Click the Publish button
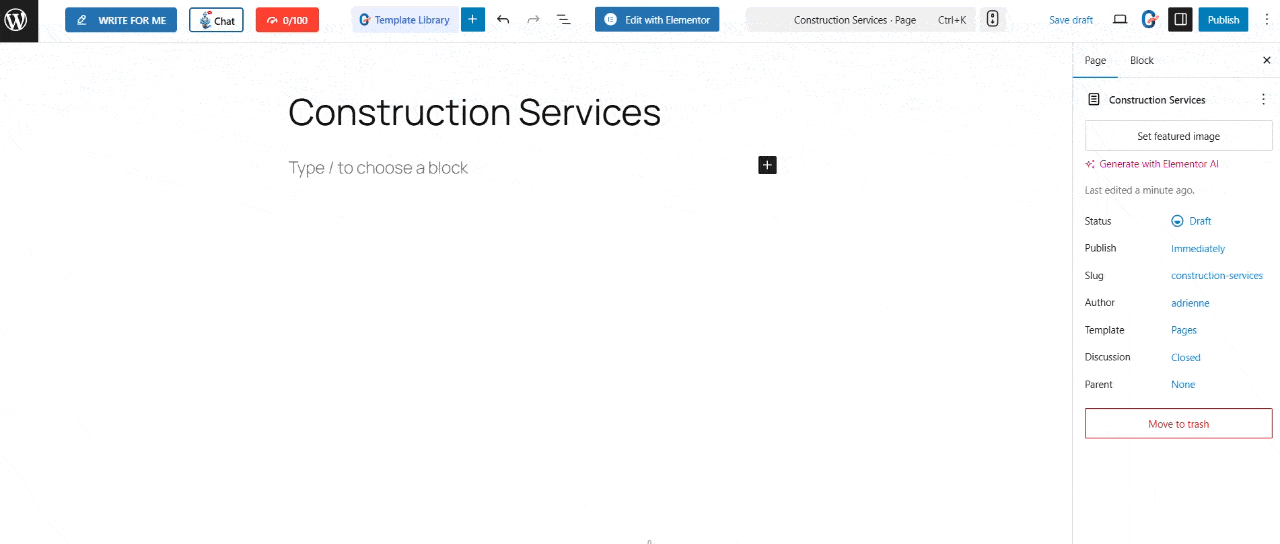1280x544 pixels. pos(1223,20)
